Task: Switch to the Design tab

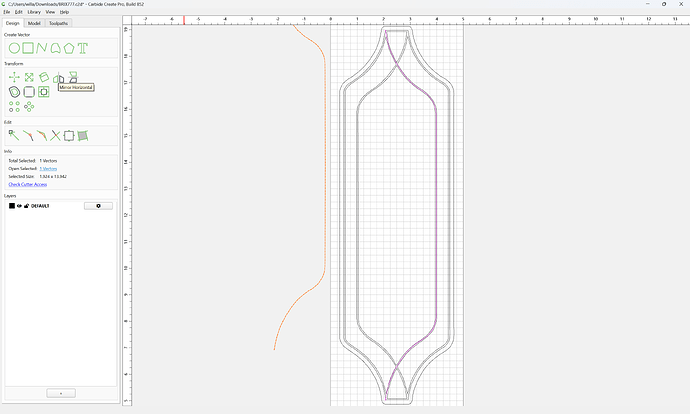Action: (x=13, y=23)
